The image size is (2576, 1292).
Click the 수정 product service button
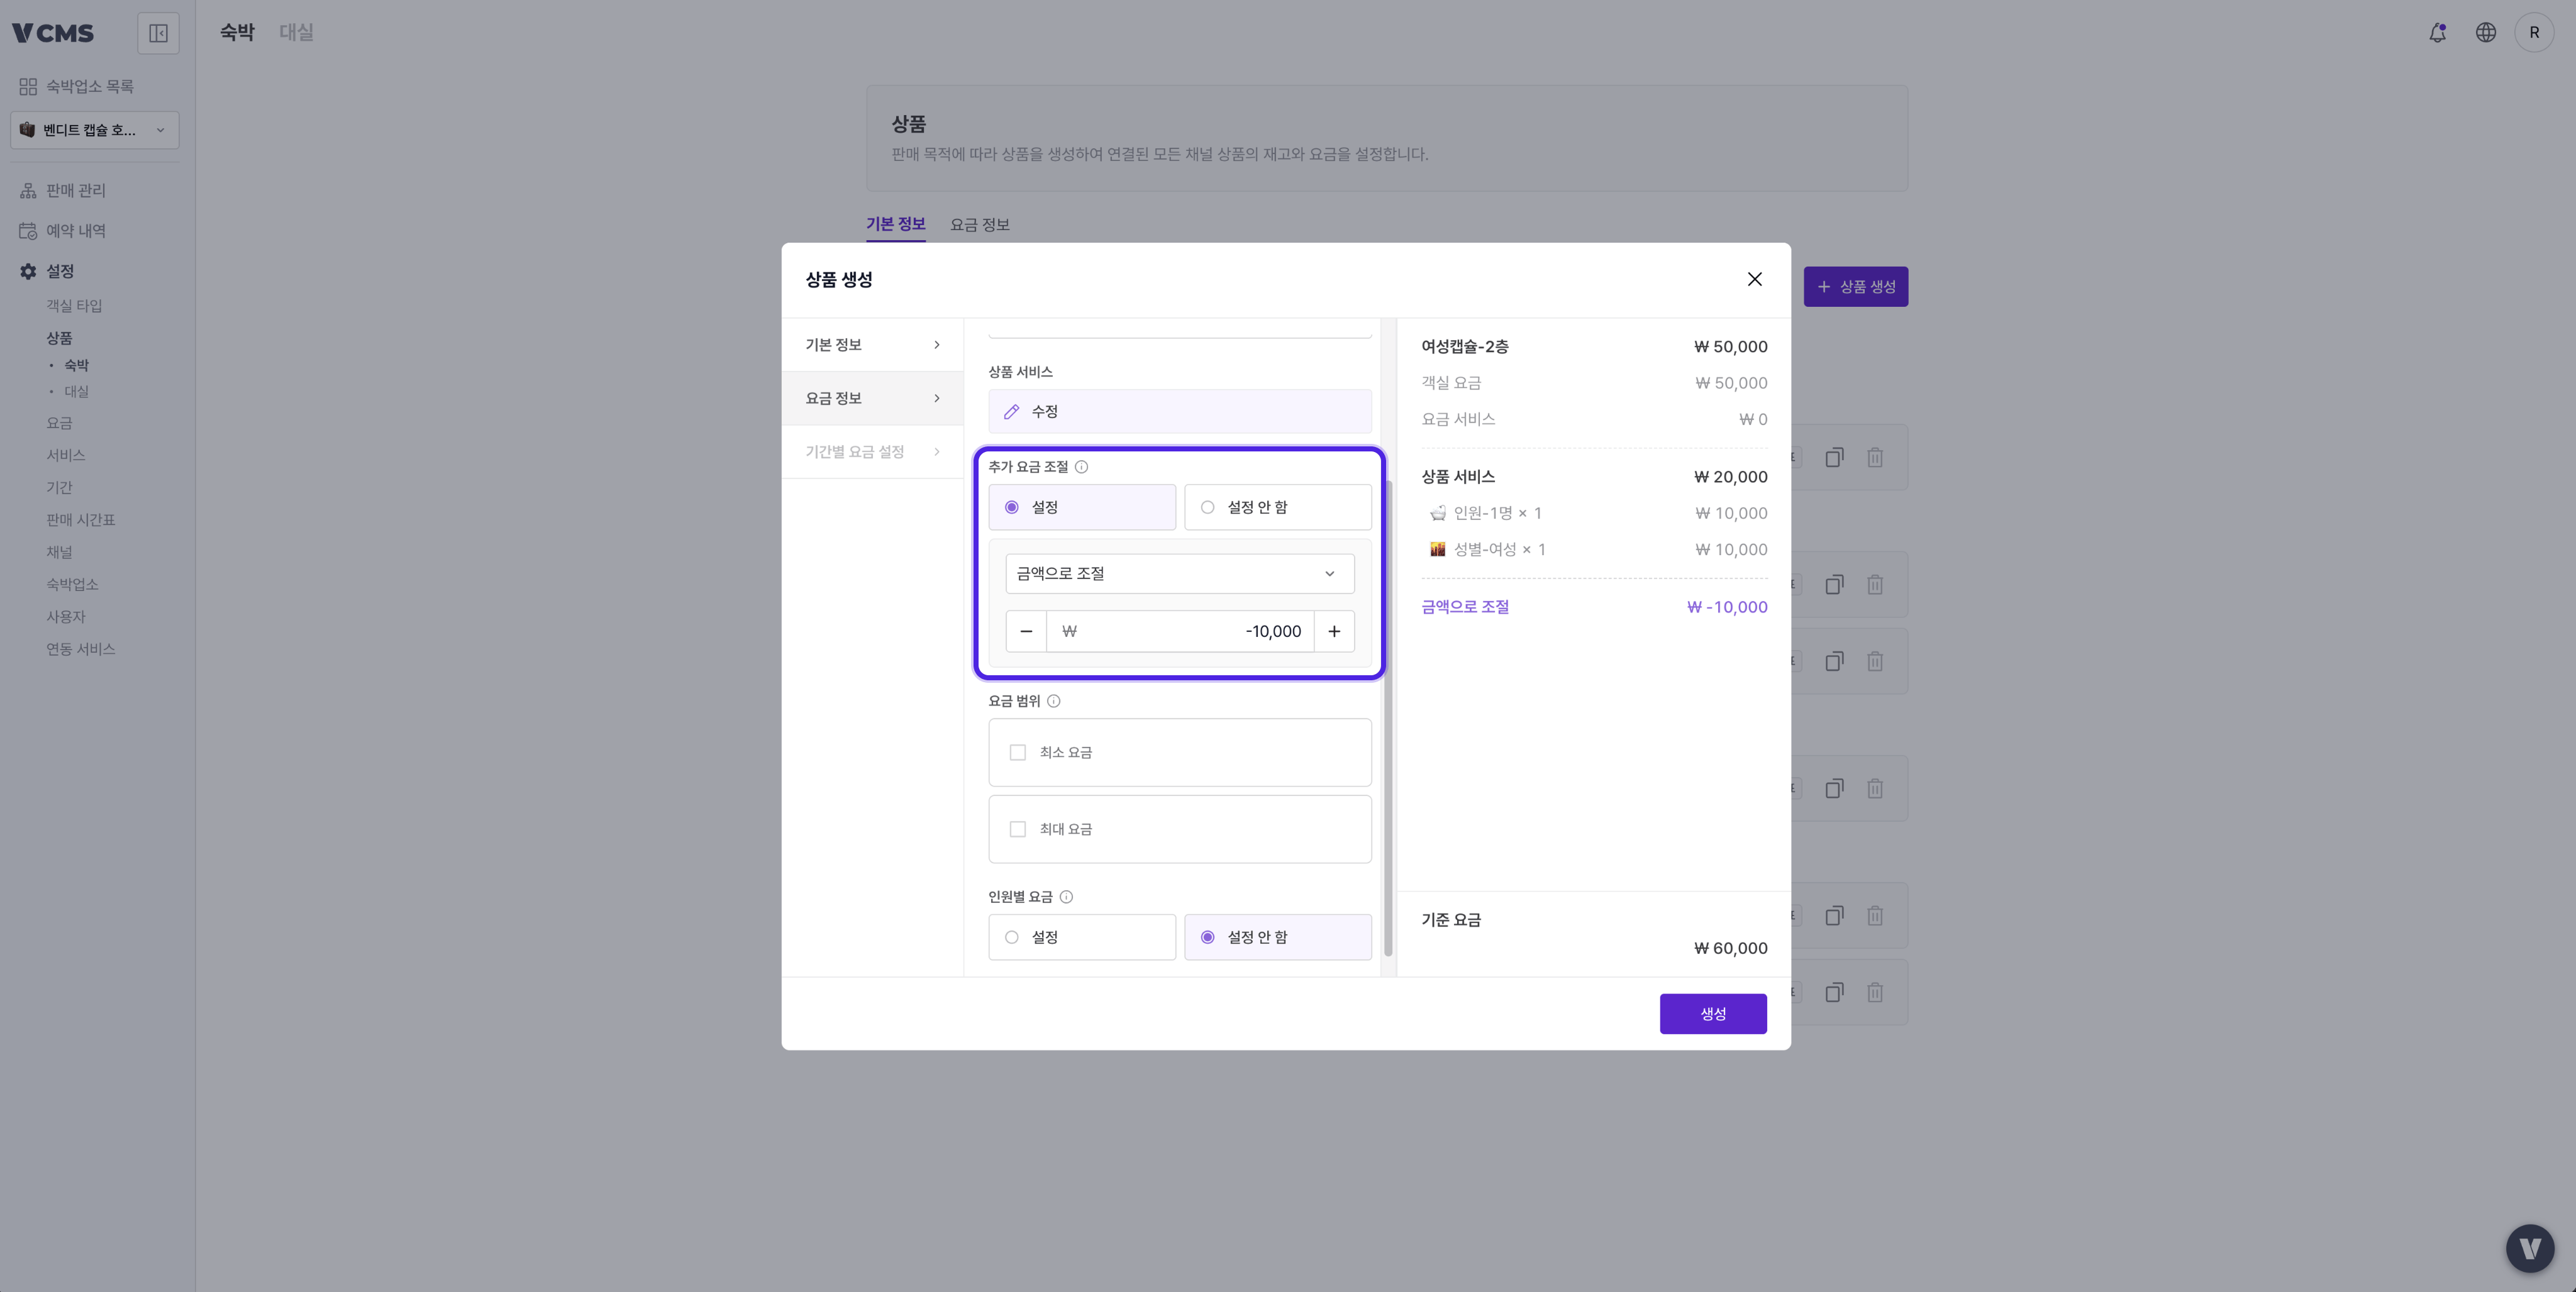(1180, 412)
